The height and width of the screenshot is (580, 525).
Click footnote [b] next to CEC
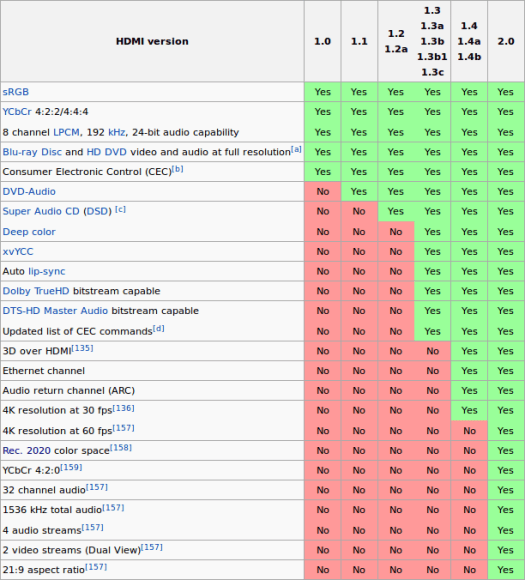[178, 169]
